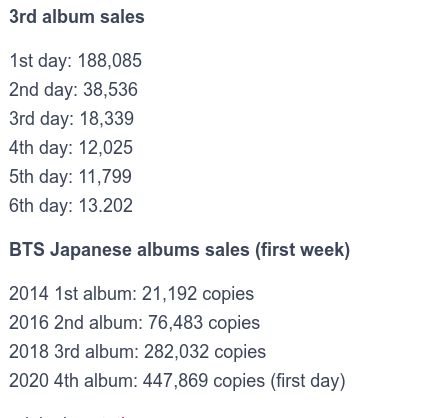This screenshot has width=440, height=418.
Task: Select the "2nd day:" label
Action: point(43,90)
